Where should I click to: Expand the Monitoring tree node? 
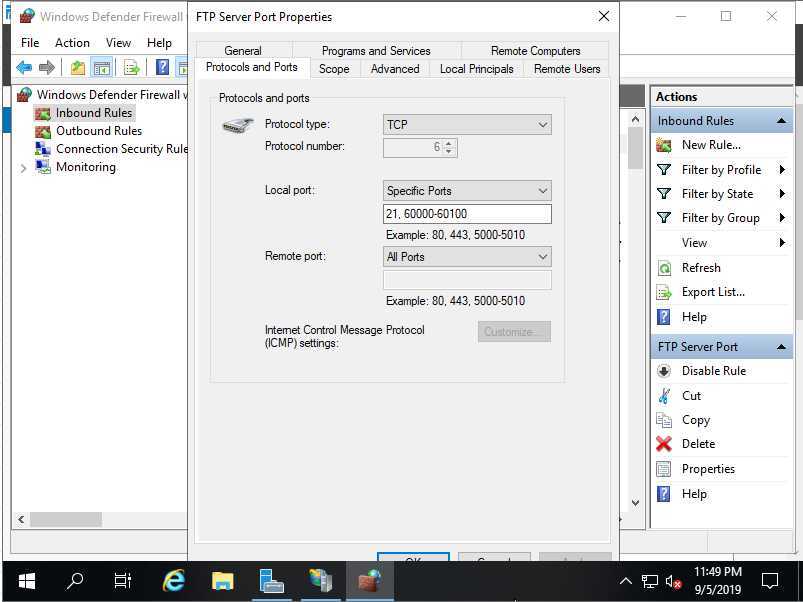coord(23,168)
